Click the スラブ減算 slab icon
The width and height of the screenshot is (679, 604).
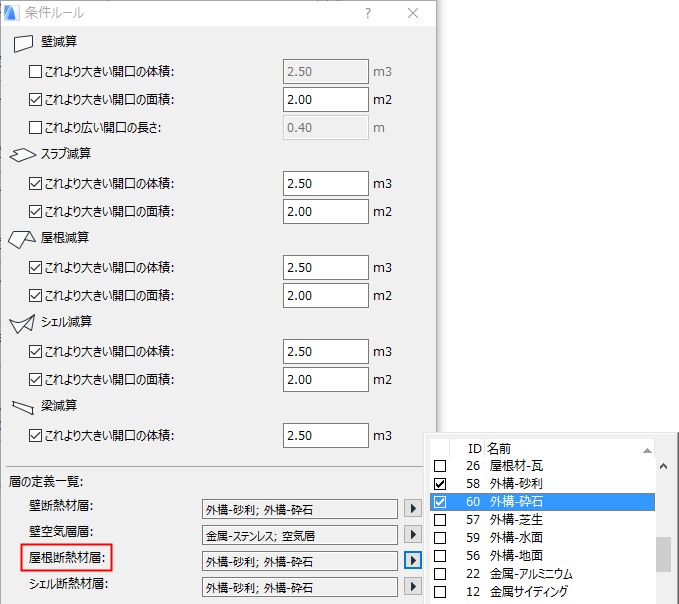tap(23, 155)
